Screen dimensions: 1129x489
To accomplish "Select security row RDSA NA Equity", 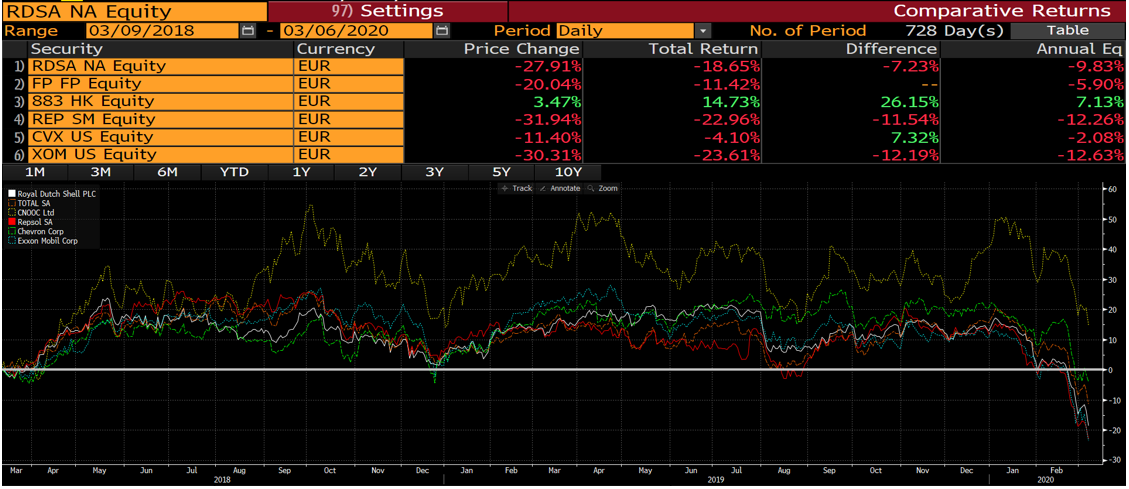I will 161,66.
